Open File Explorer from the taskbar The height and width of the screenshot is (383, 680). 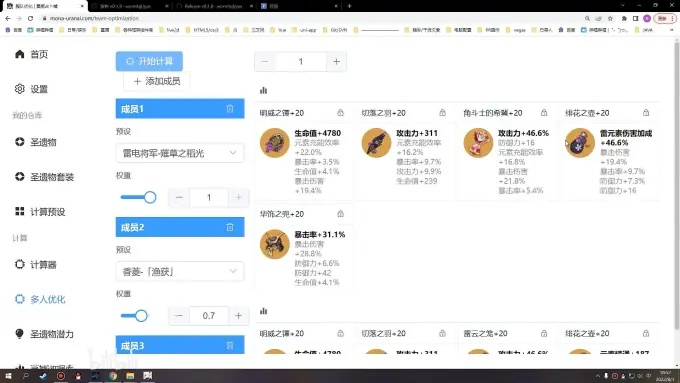130,376
